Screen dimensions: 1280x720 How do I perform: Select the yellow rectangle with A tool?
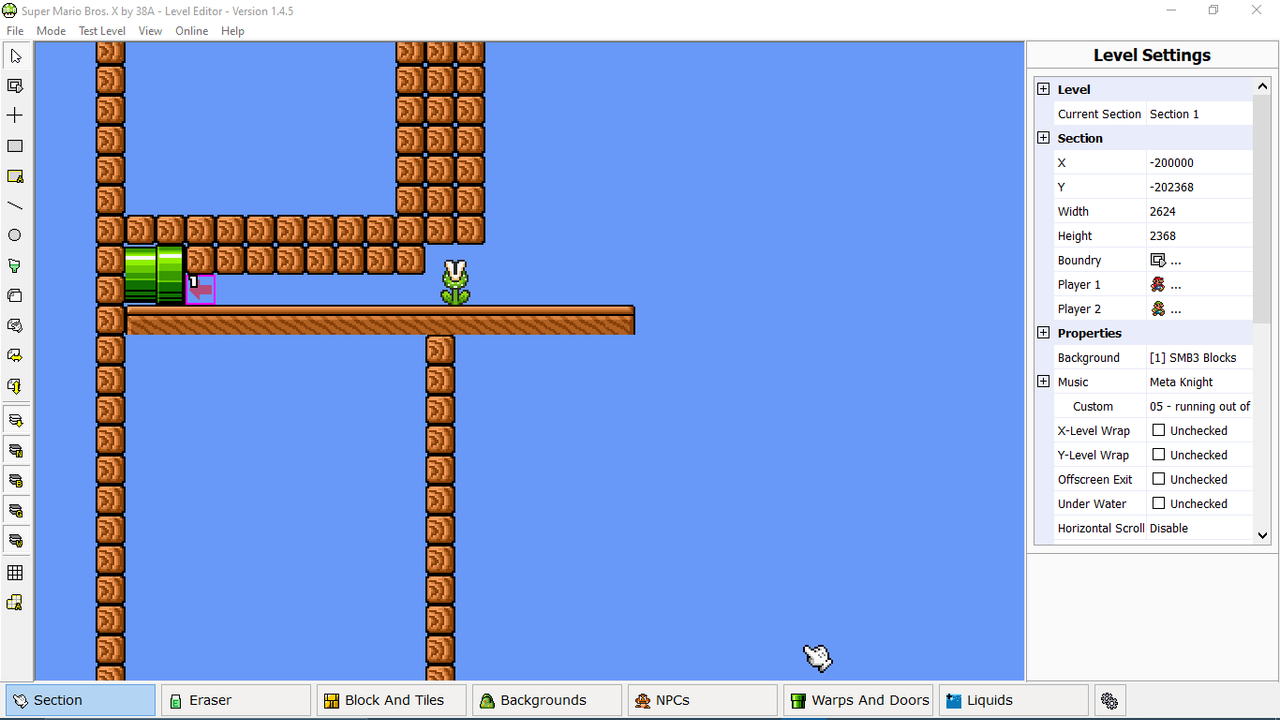coord(15,176)
